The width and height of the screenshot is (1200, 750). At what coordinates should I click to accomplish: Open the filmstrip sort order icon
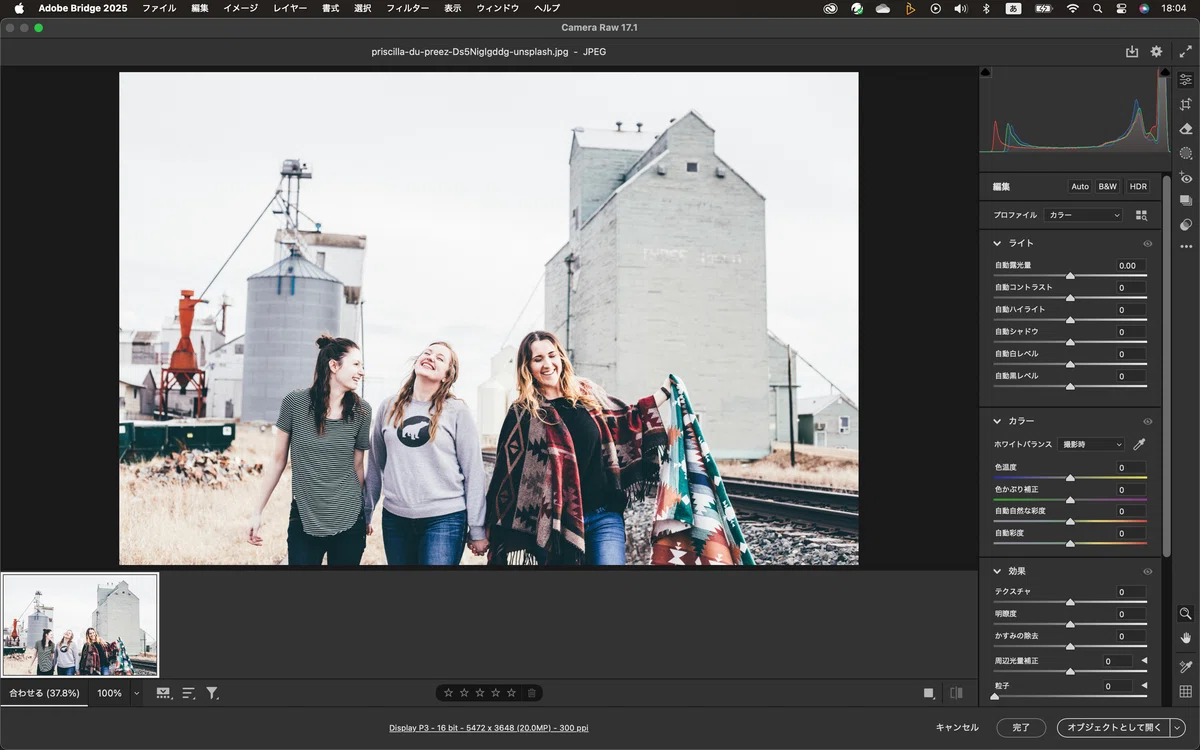click(188, 693)
